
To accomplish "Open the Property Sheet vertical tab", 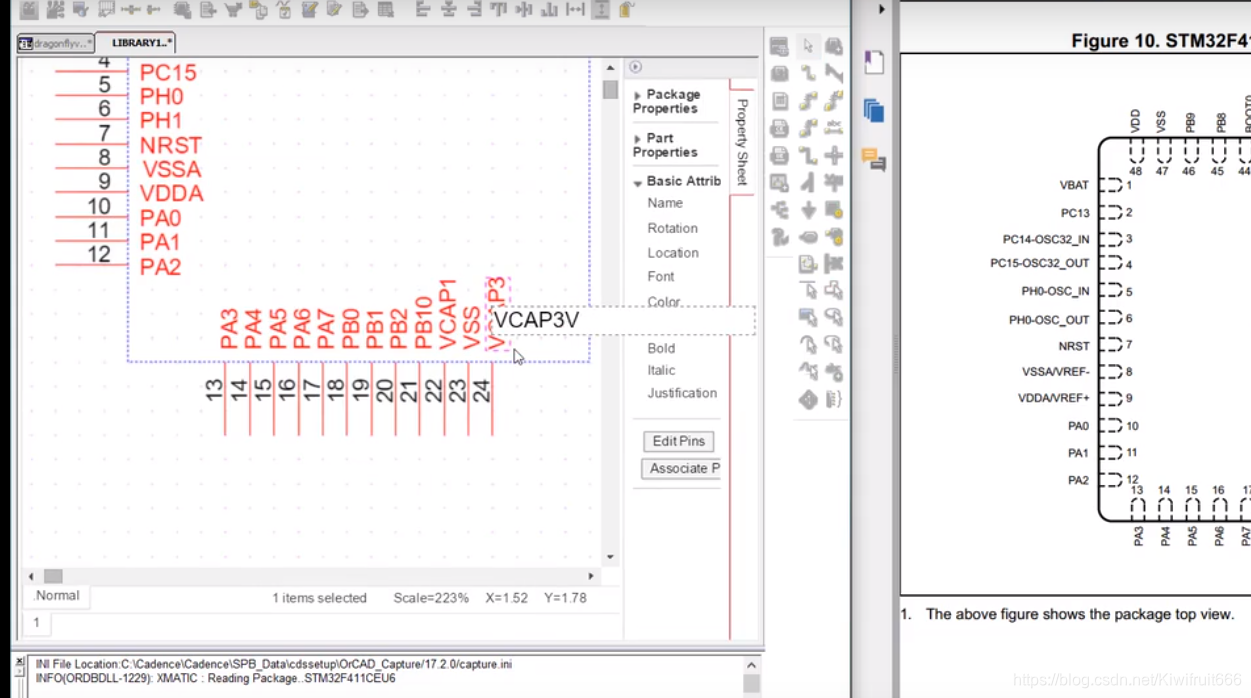I will [742, 140].
